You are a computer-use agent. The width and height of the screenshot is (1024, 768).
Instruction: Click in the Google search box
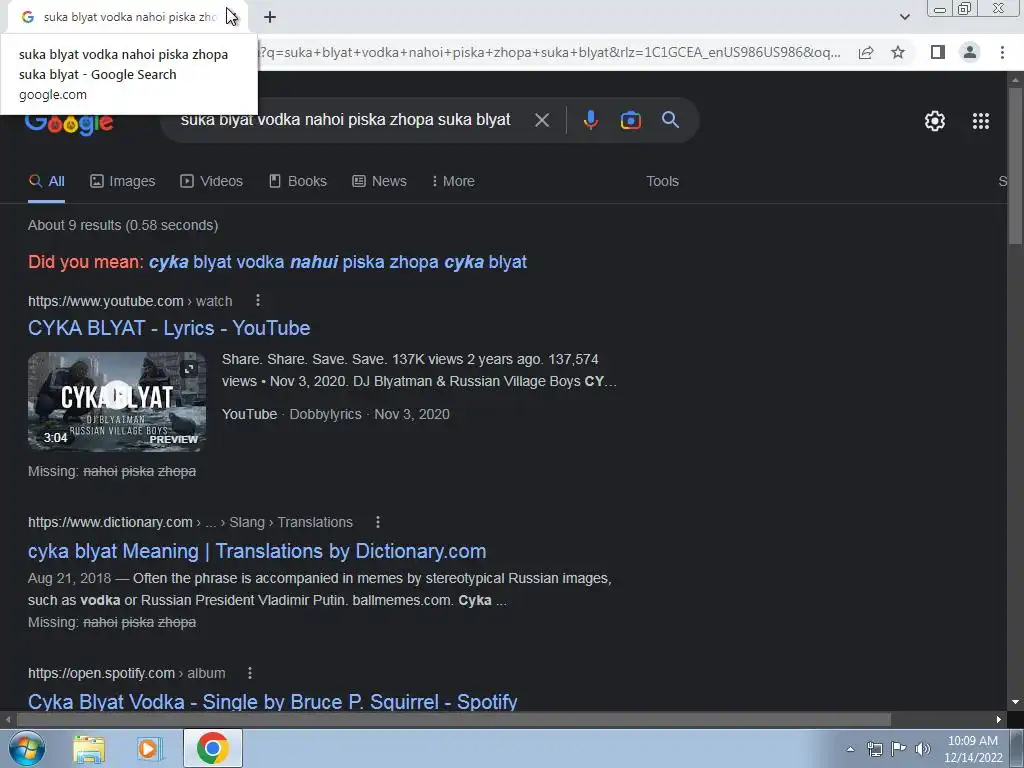346,120
